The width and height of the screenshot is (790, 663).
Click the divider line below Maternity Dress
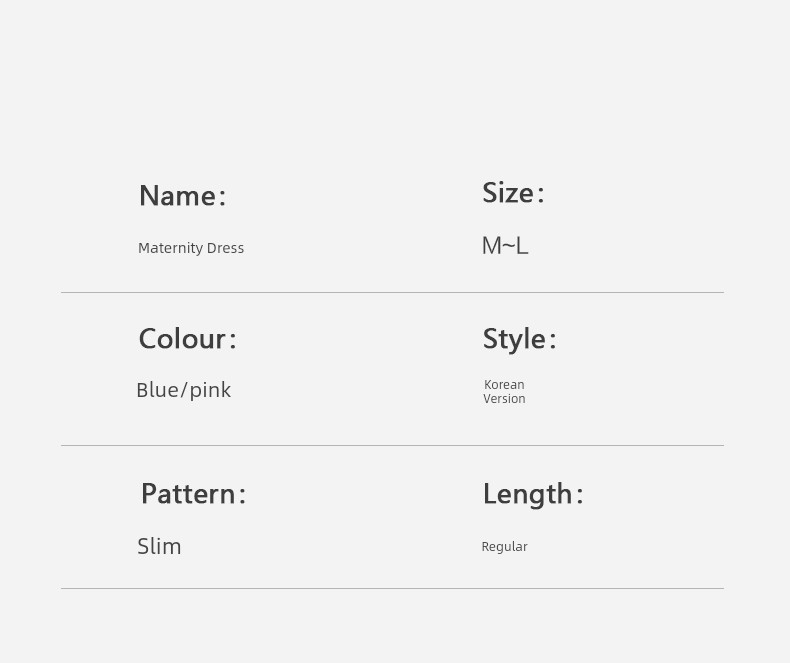pyautogui.click(x=392, y=292)
